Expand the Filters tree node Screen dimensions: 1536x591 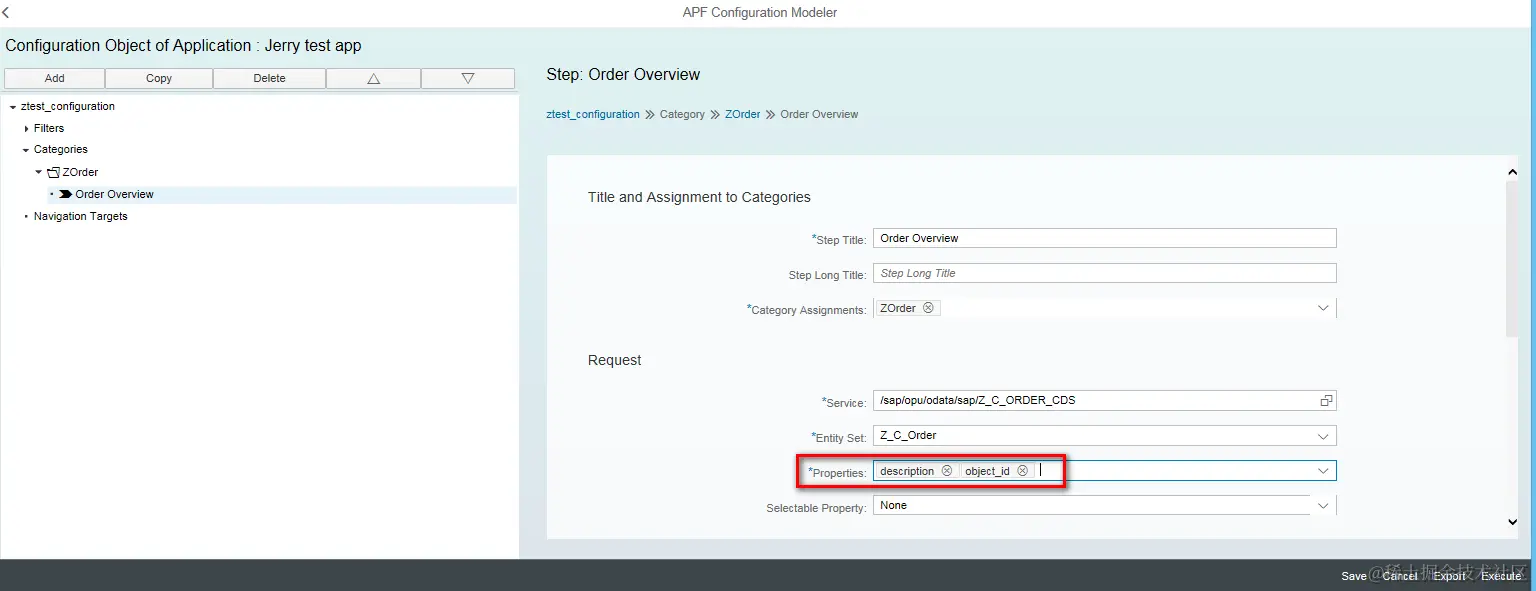click(x=26, y=128)
